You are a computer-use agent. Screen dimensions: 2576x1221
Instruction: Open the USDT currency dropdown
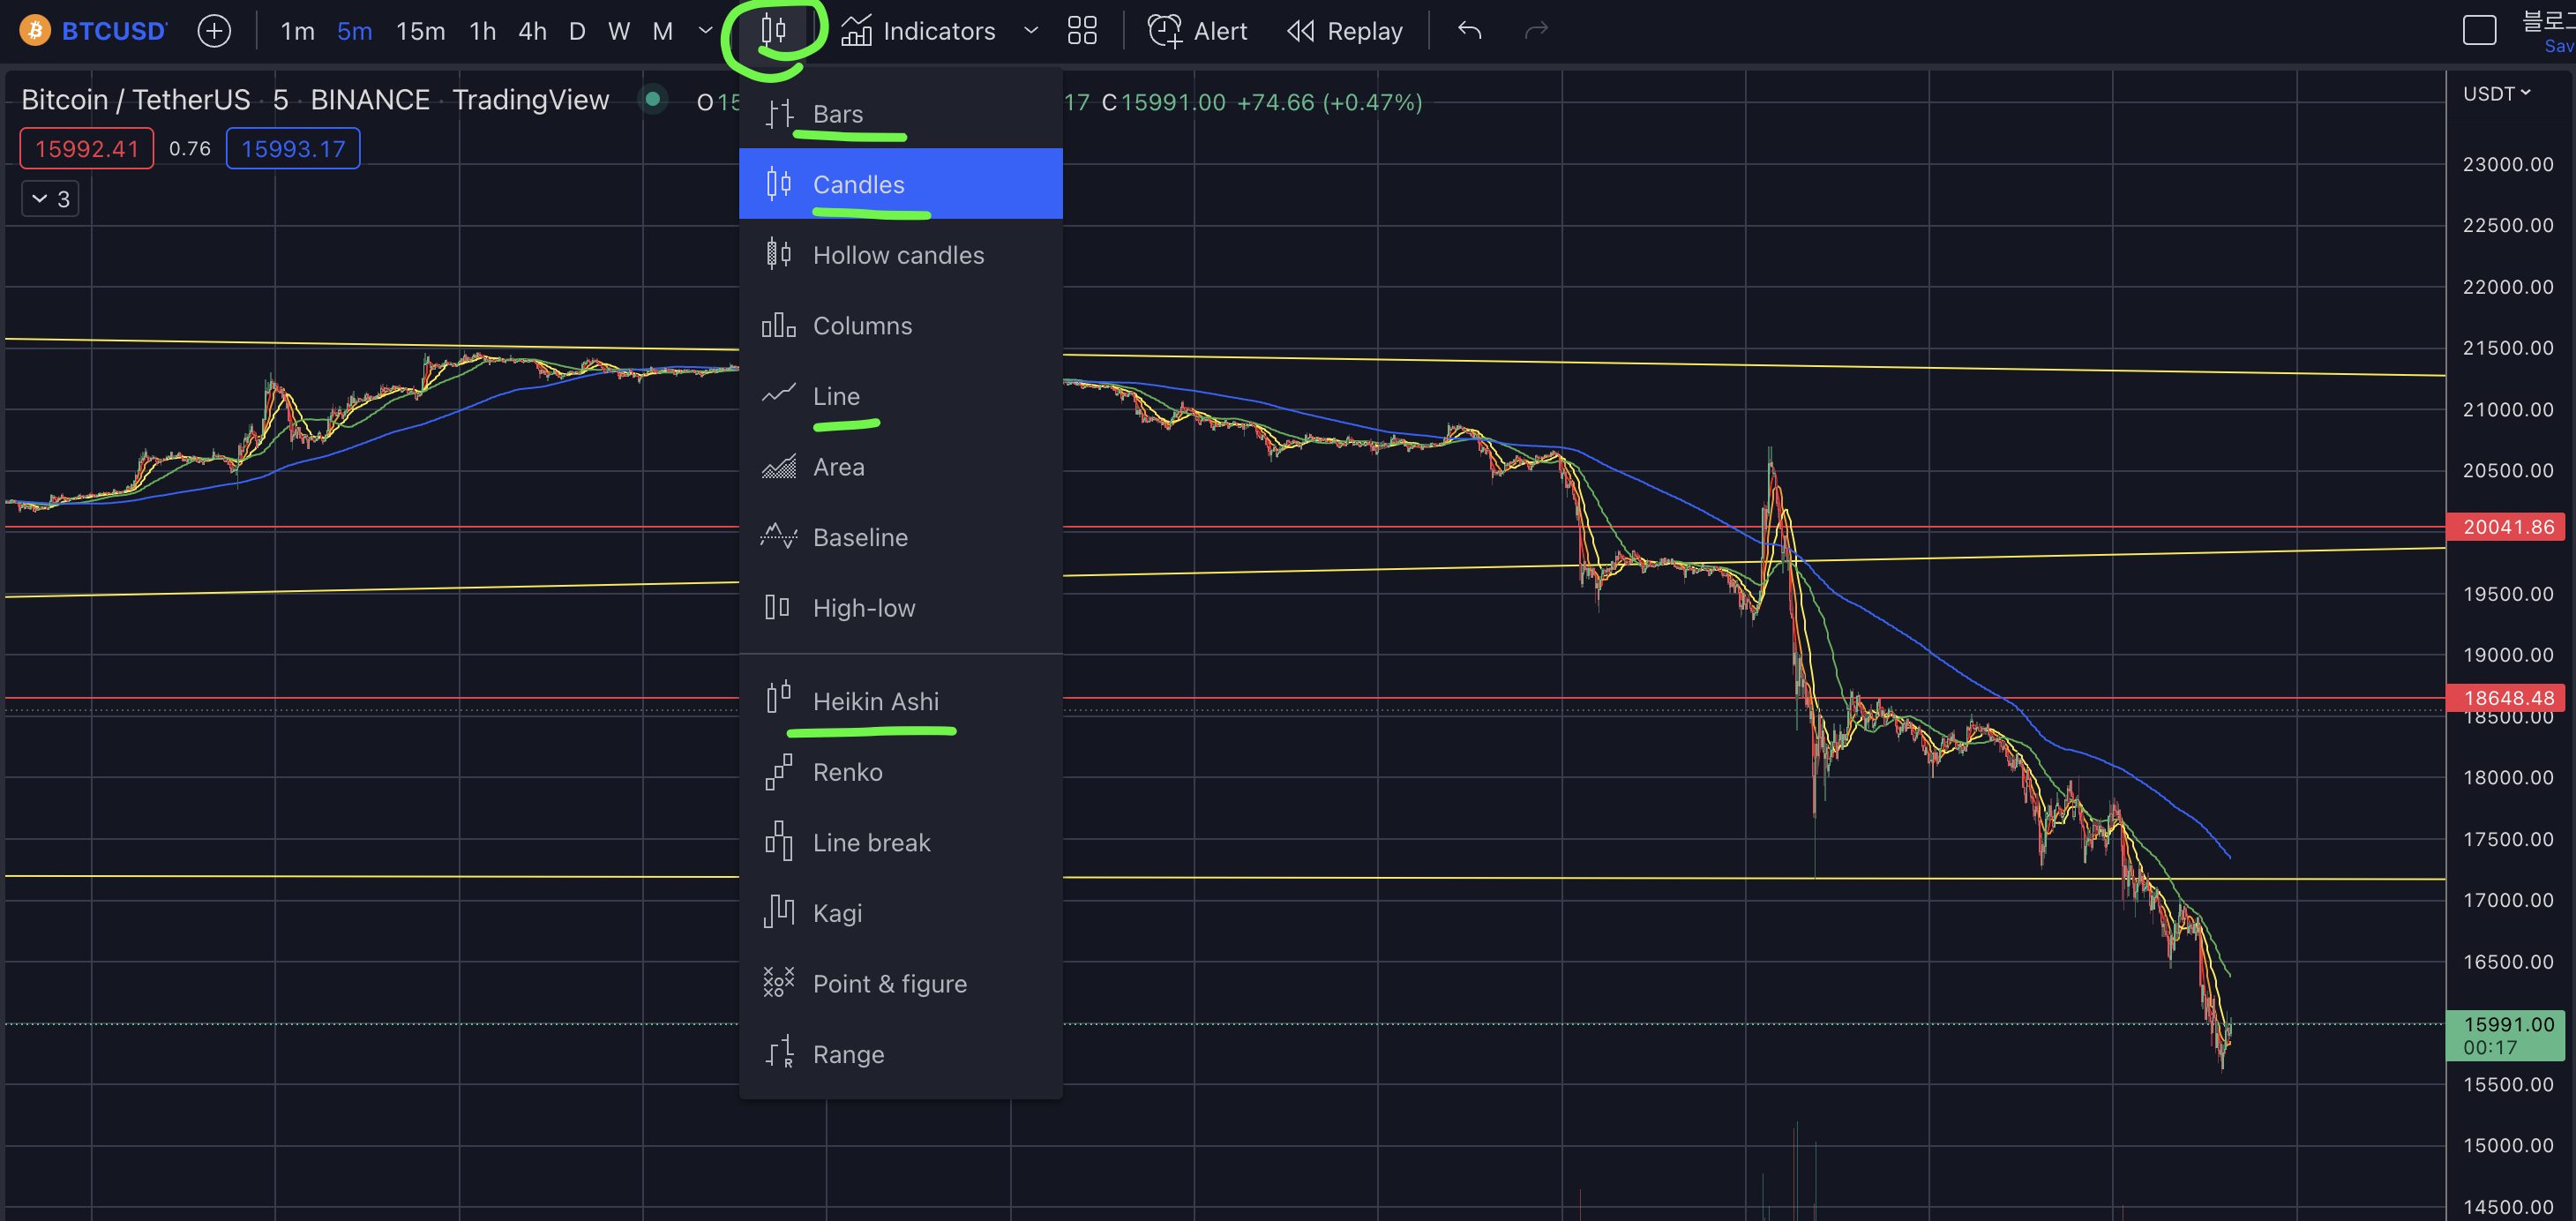(2496, 94)
